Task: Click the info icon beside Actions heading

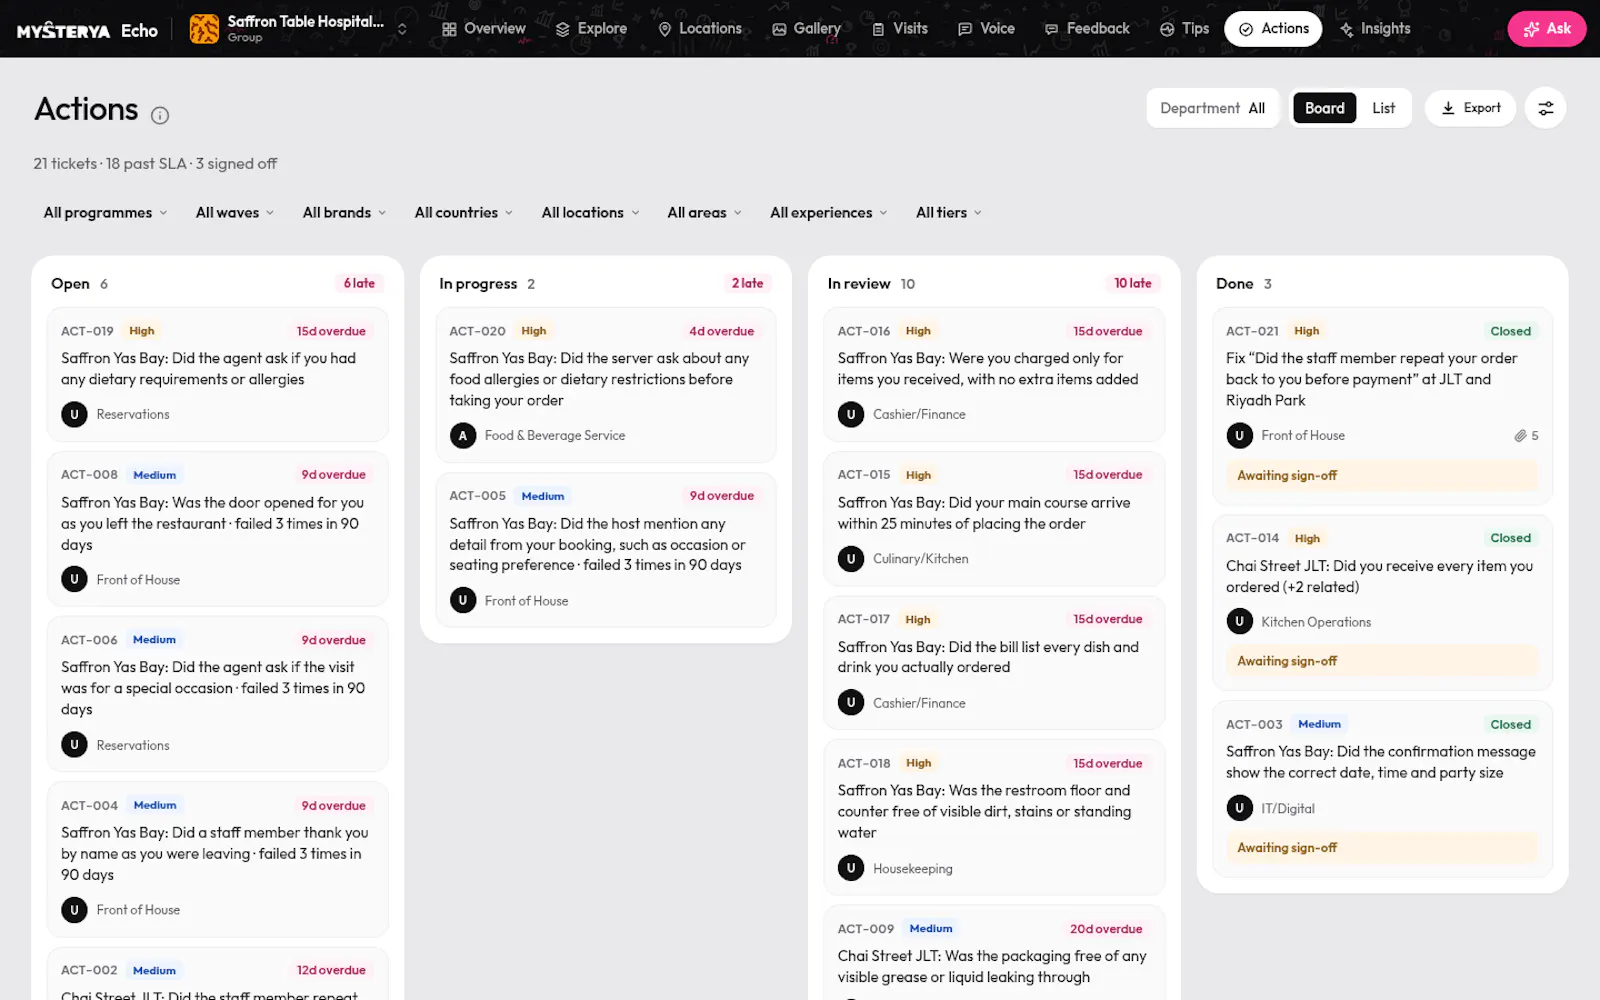Action: click(160, 115)
